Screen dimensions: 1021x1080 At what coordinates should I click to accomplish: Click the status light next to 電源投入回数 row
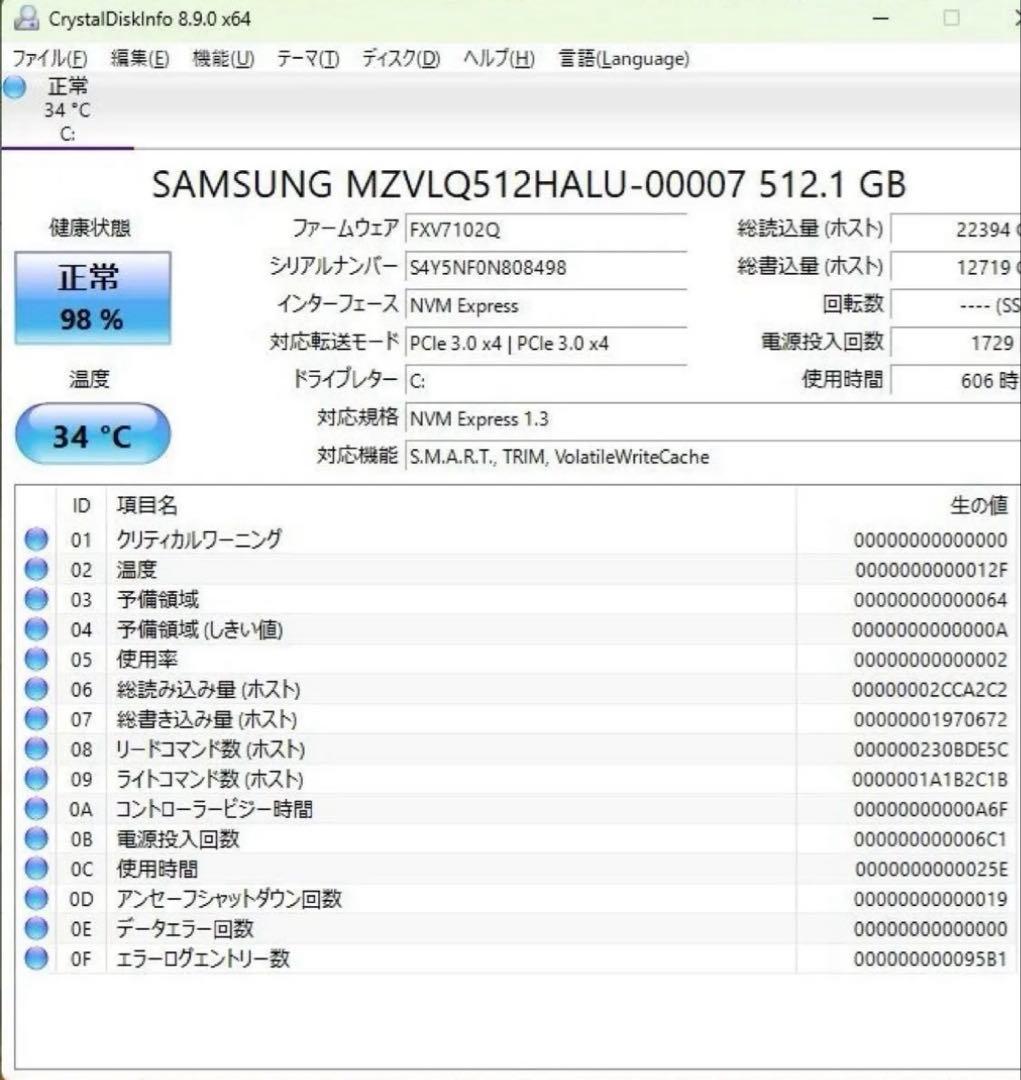click(x=35, y=839)
